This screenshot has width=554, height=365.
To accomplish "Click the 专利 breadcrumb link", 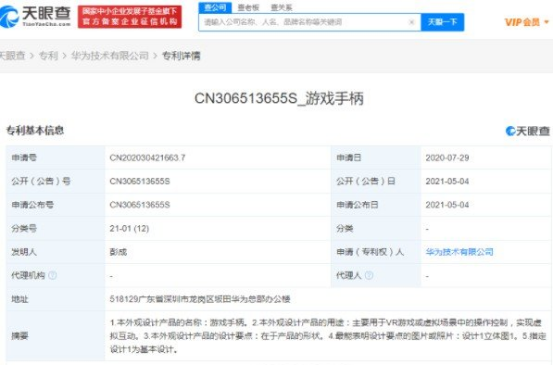I will click(48, 55).
